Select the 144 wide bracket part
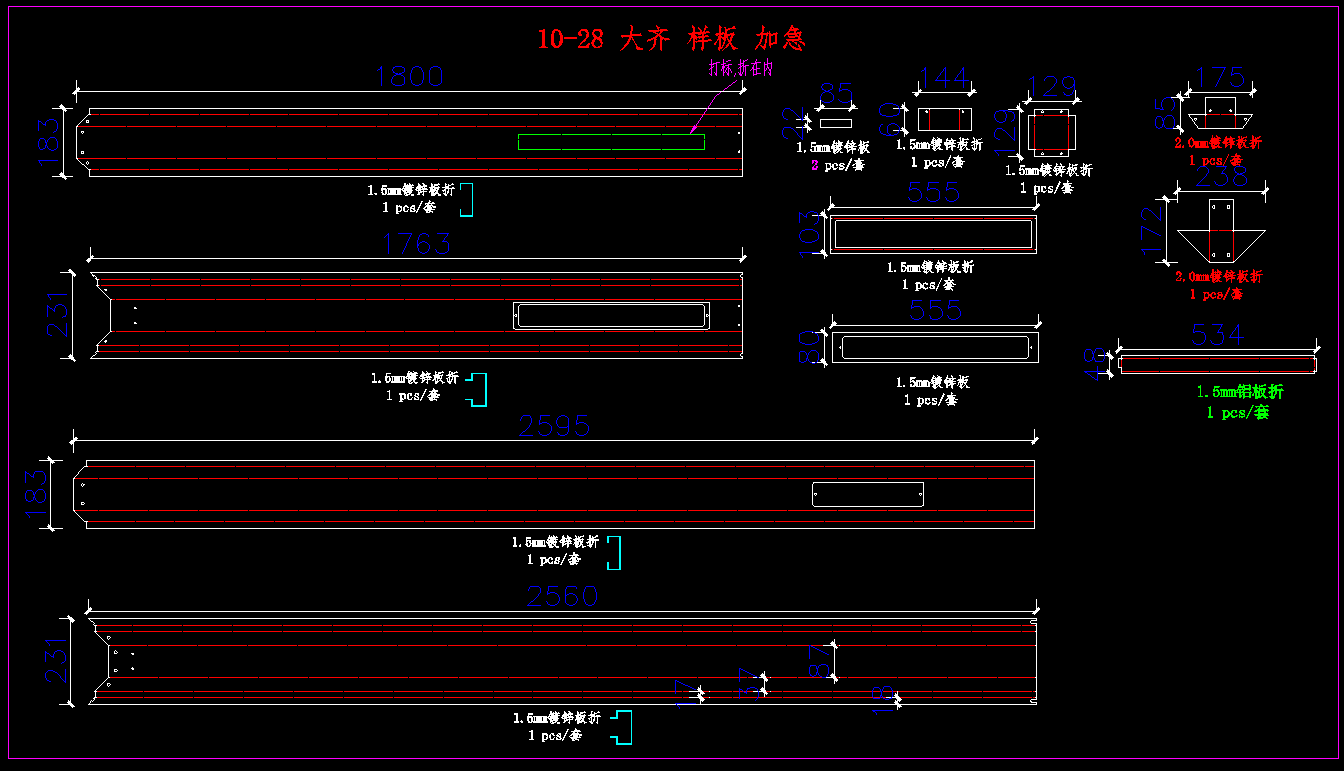The image size is (1344, 771). (x=945, y=119)
